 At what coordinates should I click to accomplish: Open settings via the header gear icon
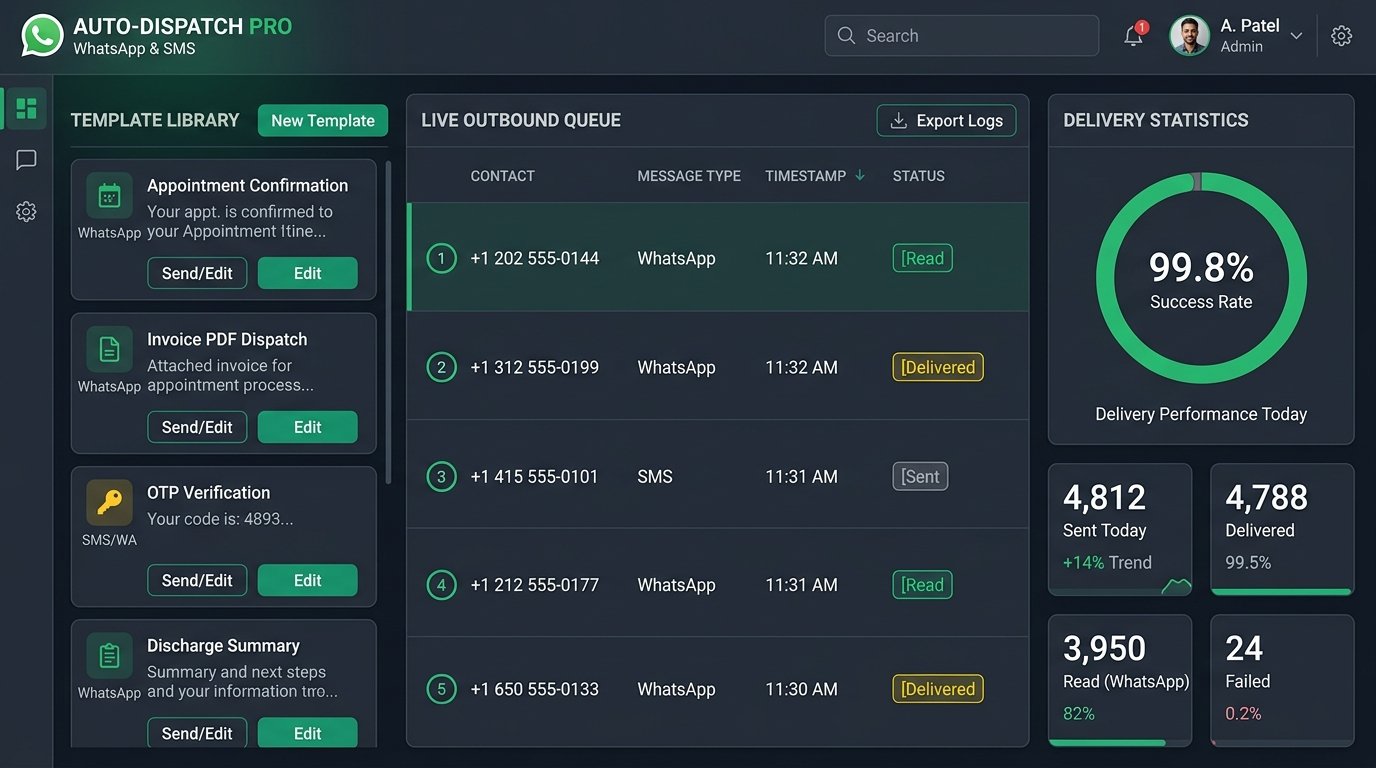[1341, 36]
